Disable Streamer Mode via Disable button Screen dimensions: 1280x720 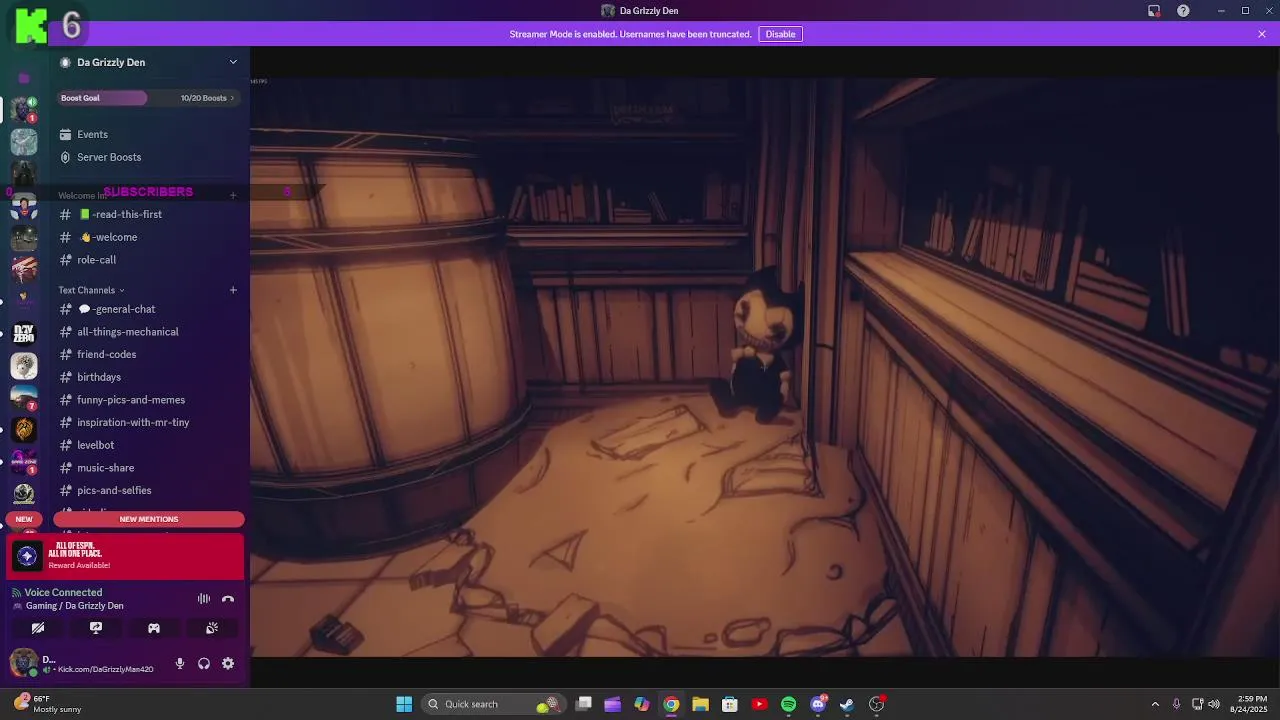(780, 34)
